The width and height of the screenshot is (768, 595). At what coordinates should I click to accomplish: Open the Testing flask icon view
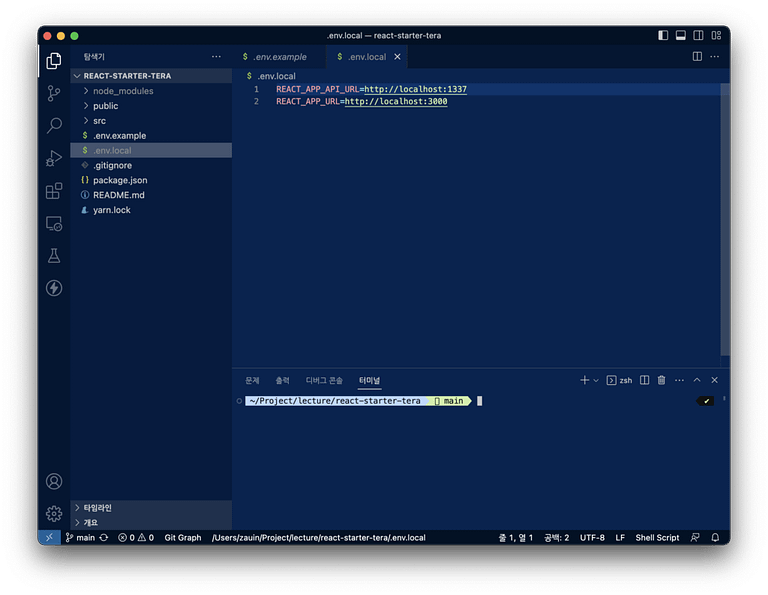[x=54, y=256]
